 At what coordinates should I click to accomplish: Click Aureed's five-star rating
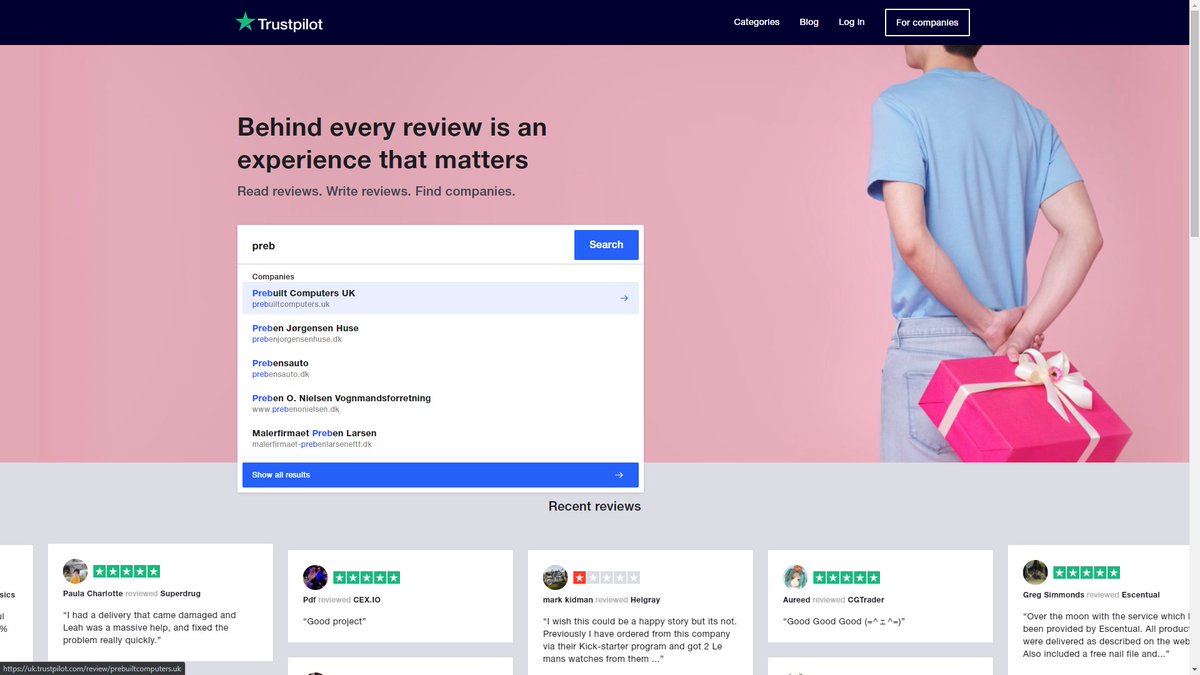point(846,577)
